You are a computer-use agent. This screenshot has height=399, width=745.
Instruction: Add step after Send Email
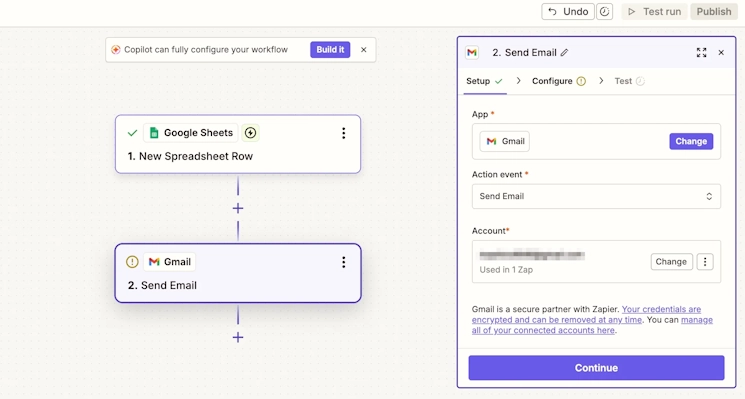pos(238,337)
